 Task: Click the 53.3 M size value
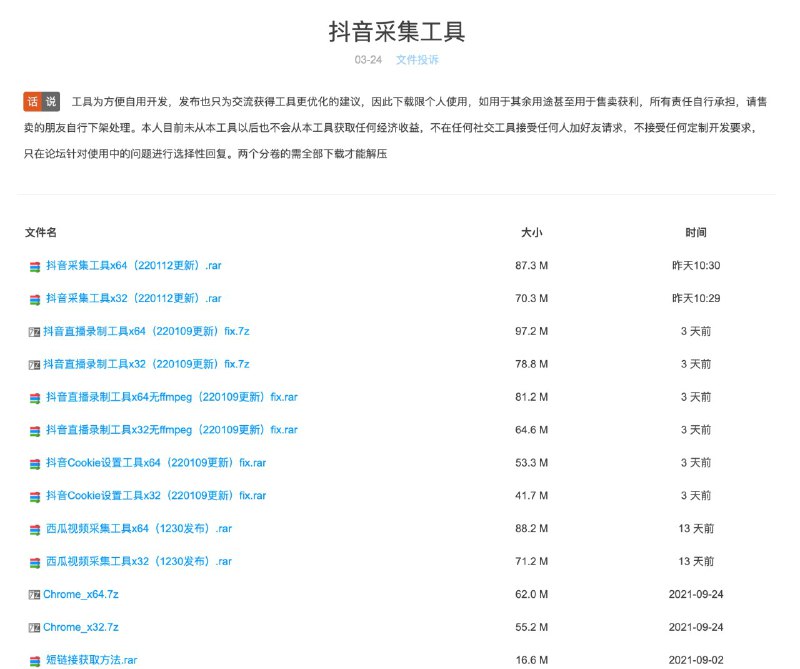531,462
